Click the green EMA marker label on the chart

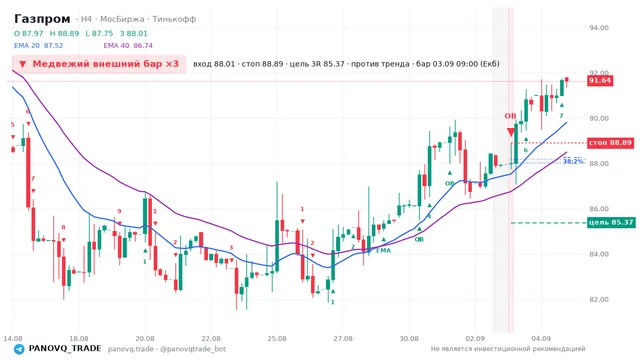coord(383,250)
